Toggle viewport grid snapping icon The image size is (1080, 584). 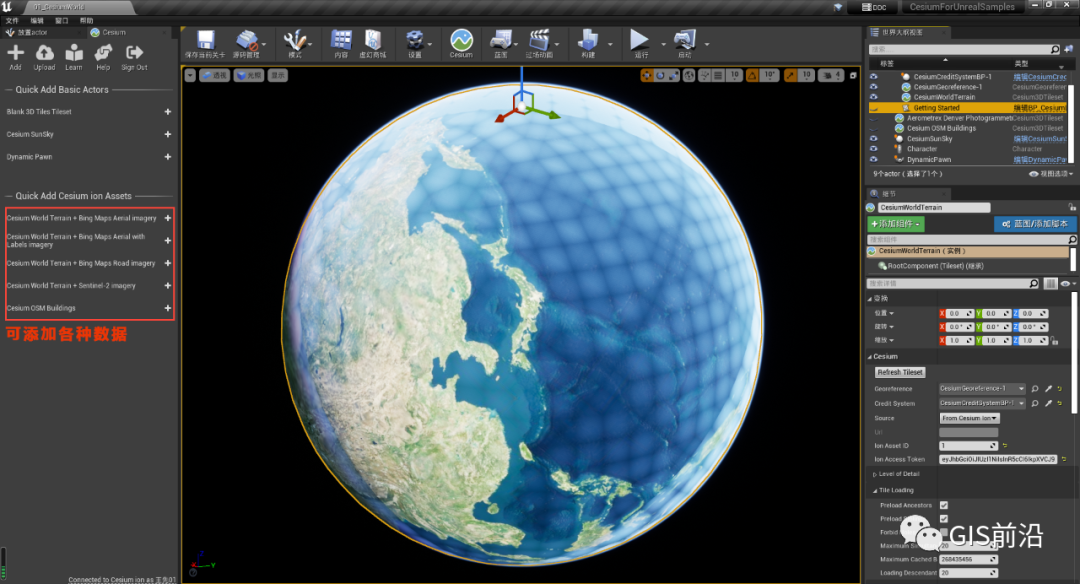[718, 76]
